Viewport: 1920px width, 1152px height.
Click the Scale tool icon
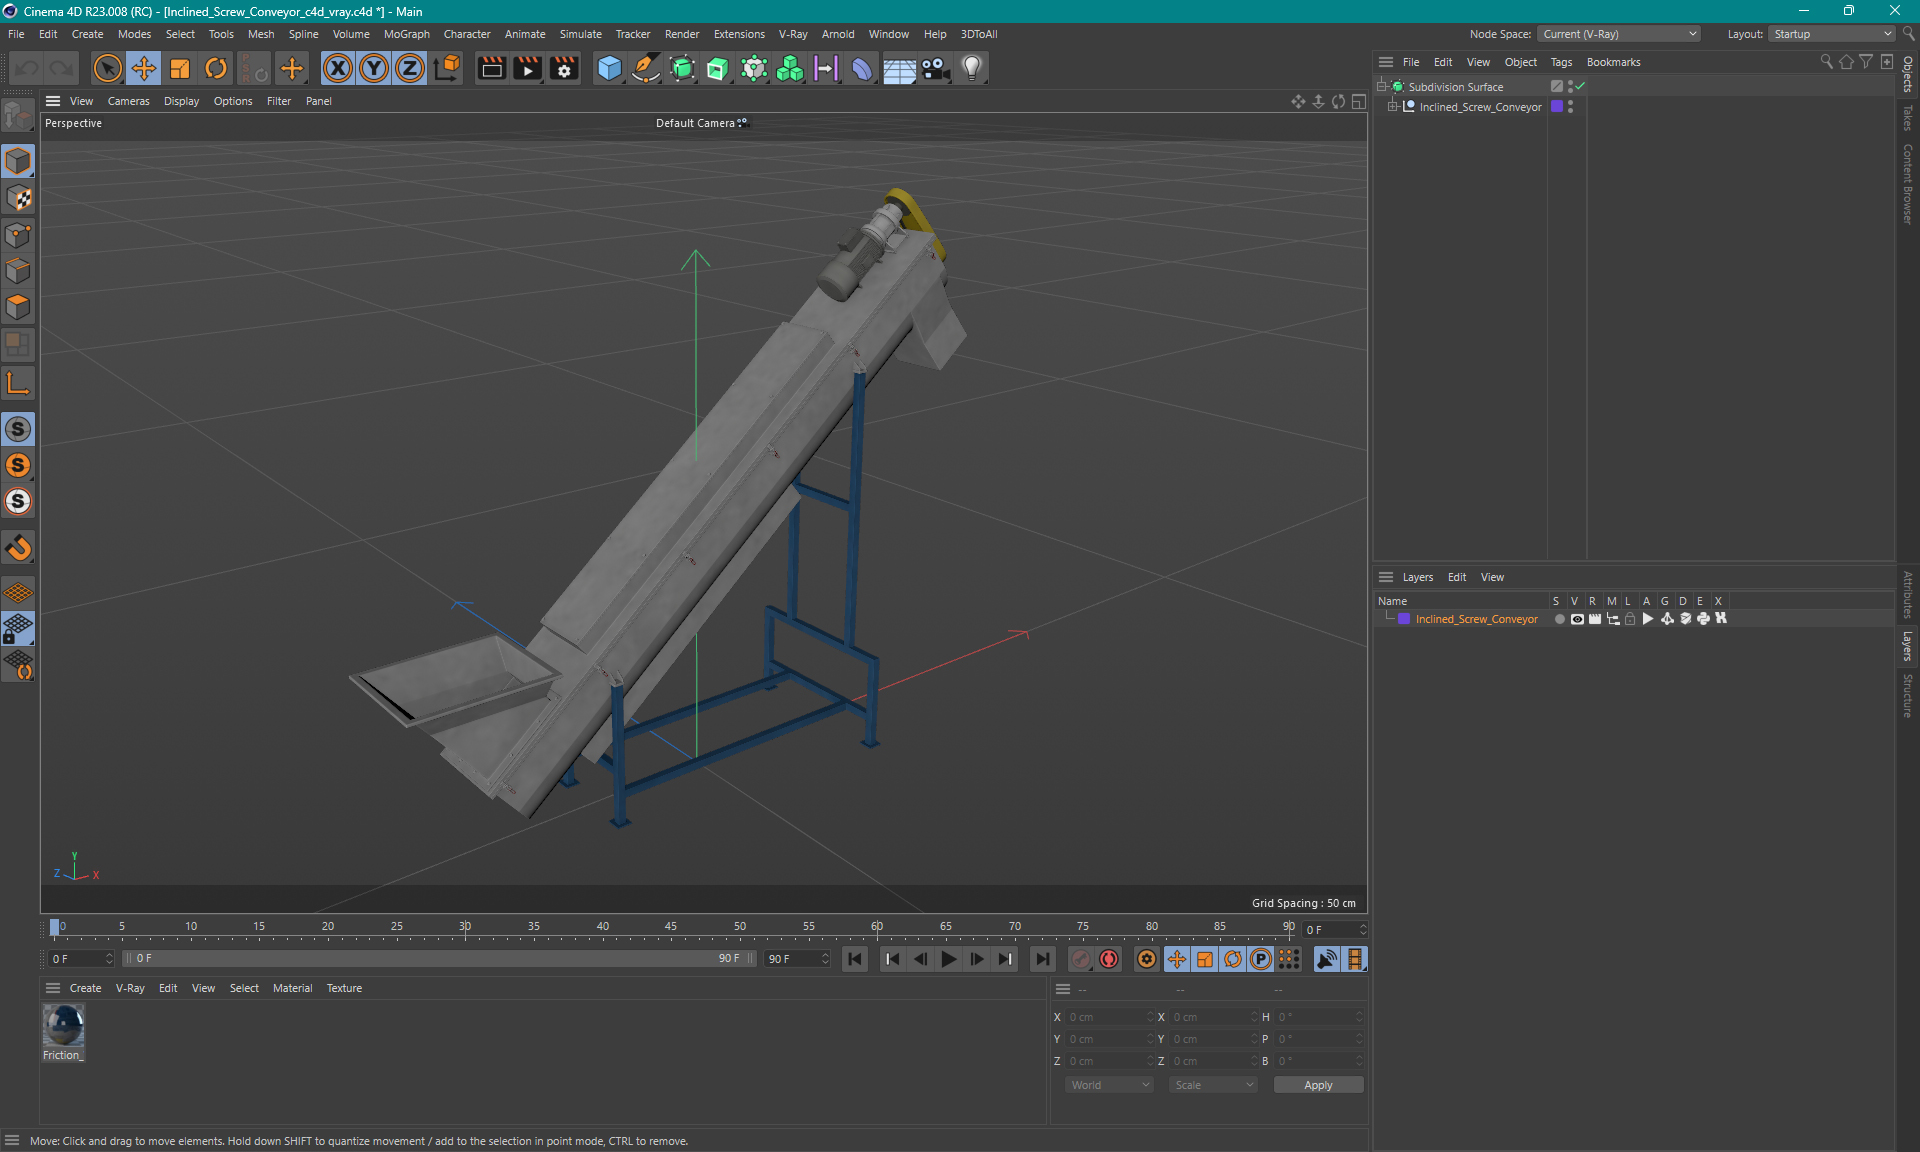(x=178, y=67)
